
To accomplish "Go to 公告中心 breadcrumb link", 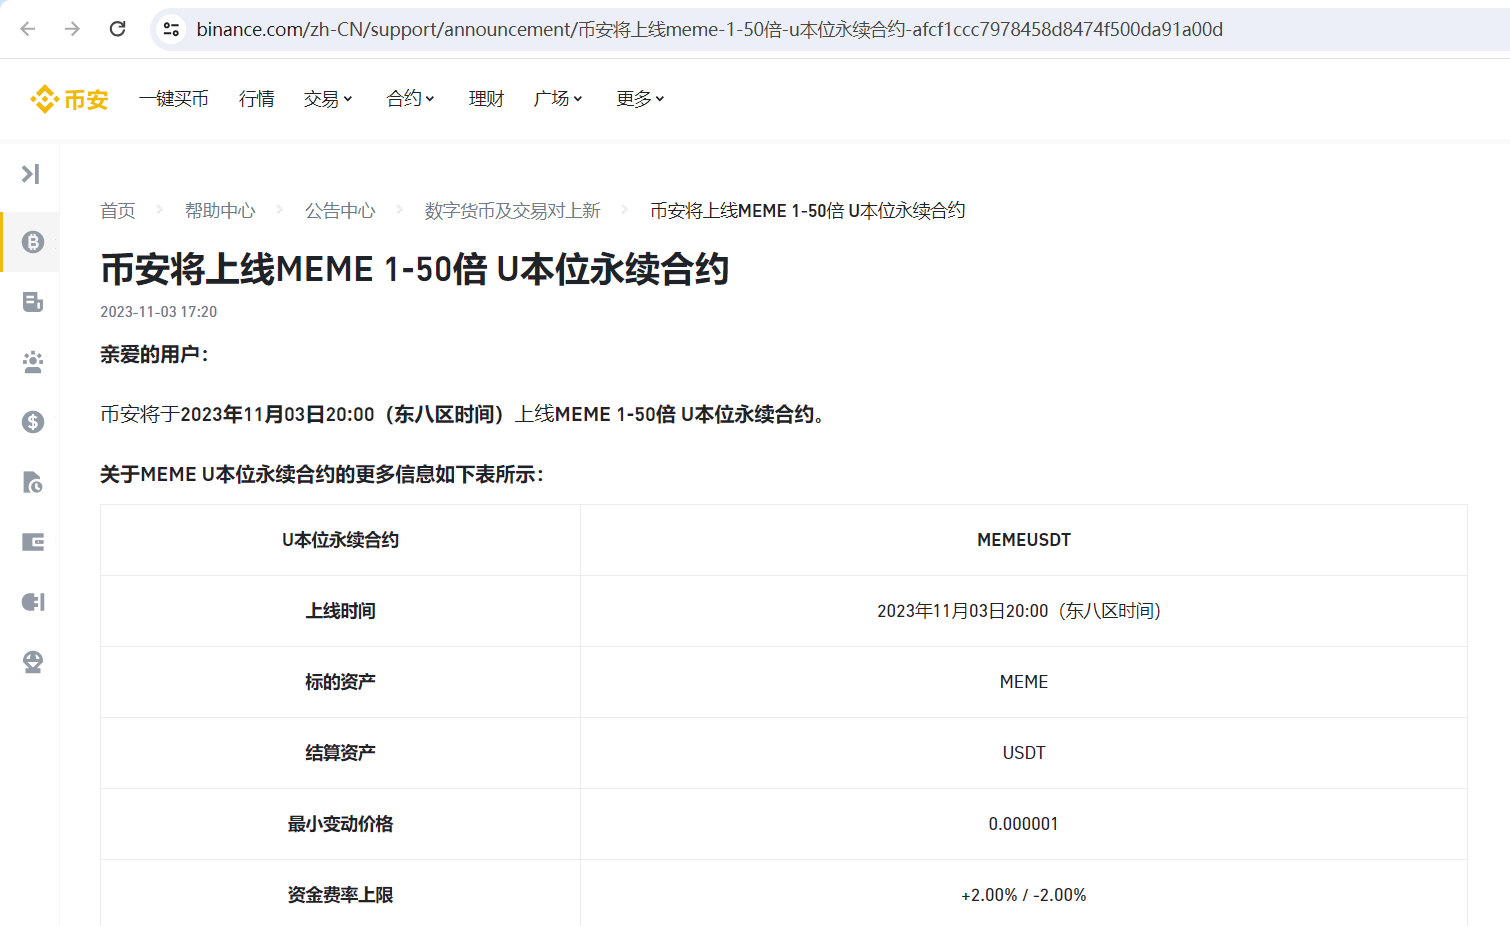I will [x=340, y=211].
